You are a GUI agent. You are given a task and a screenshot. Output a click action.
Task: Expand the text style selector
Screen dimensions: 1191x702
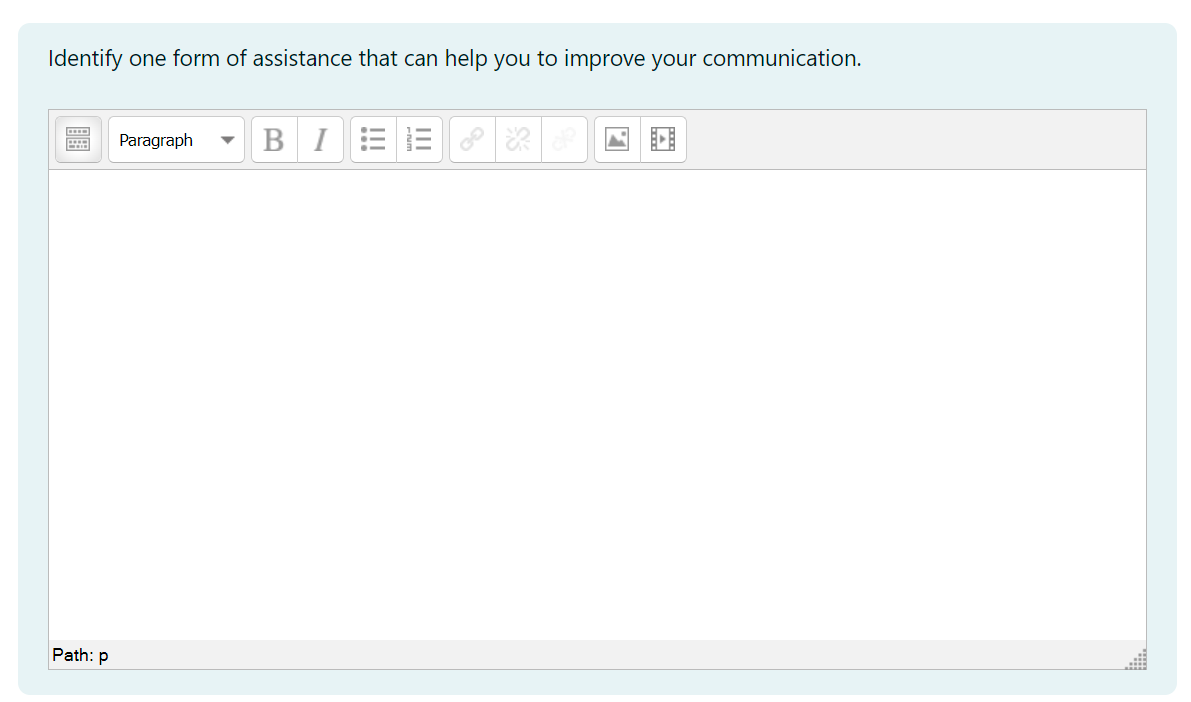pyautogui.click(x=176, y=139)
